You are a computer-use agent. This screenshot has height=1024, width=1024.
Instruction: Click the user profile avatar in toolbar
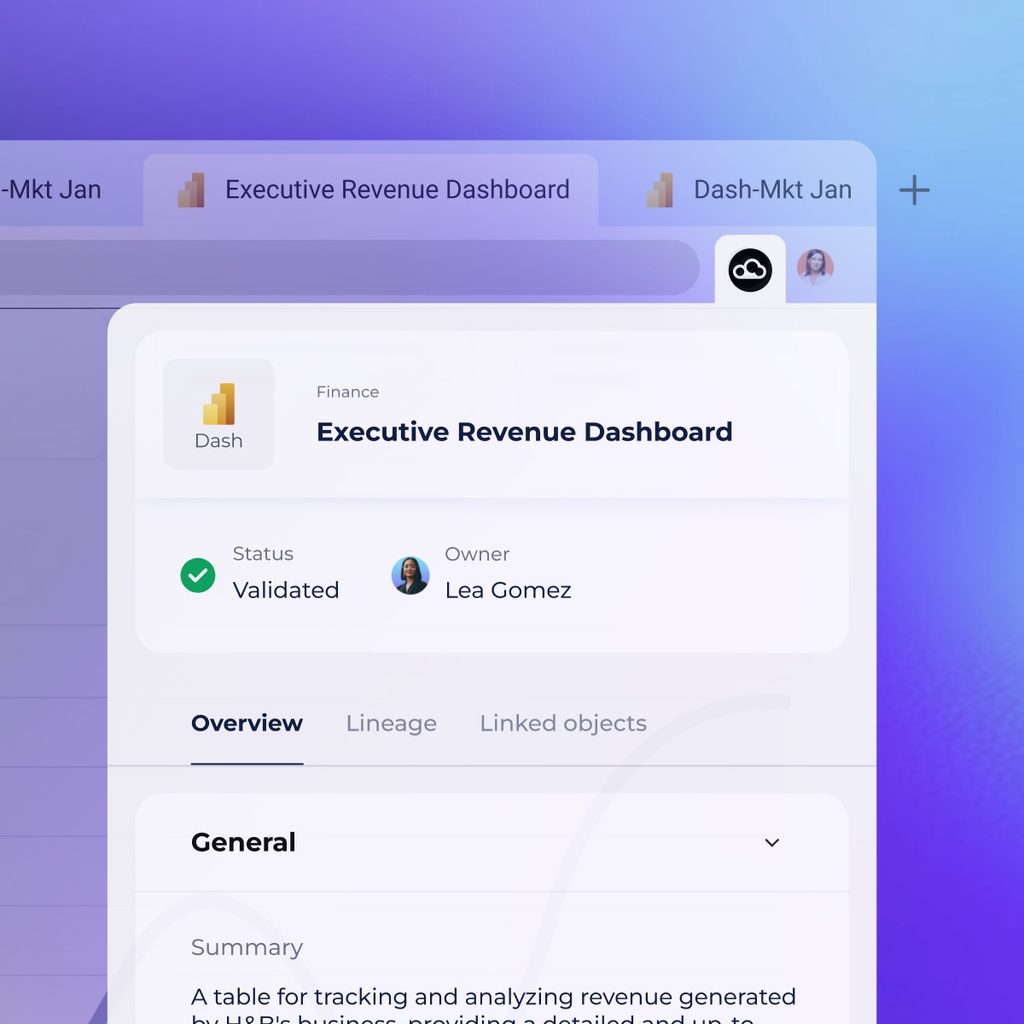point(815,267)
